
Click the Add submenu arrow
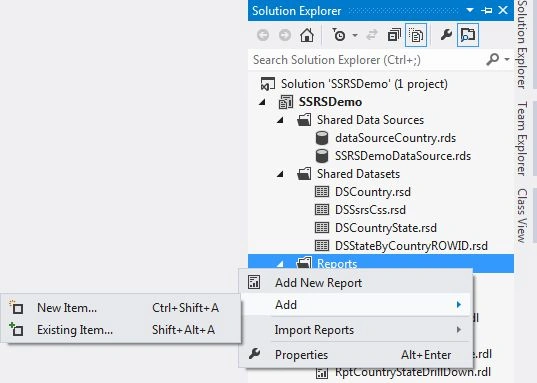459,305
